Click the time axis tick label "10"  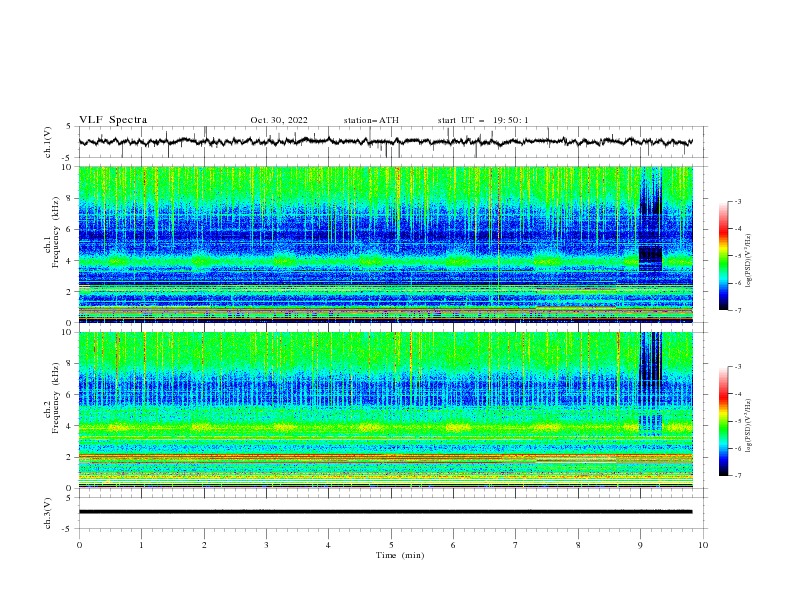pyautogui.click(x=703, y=545)
